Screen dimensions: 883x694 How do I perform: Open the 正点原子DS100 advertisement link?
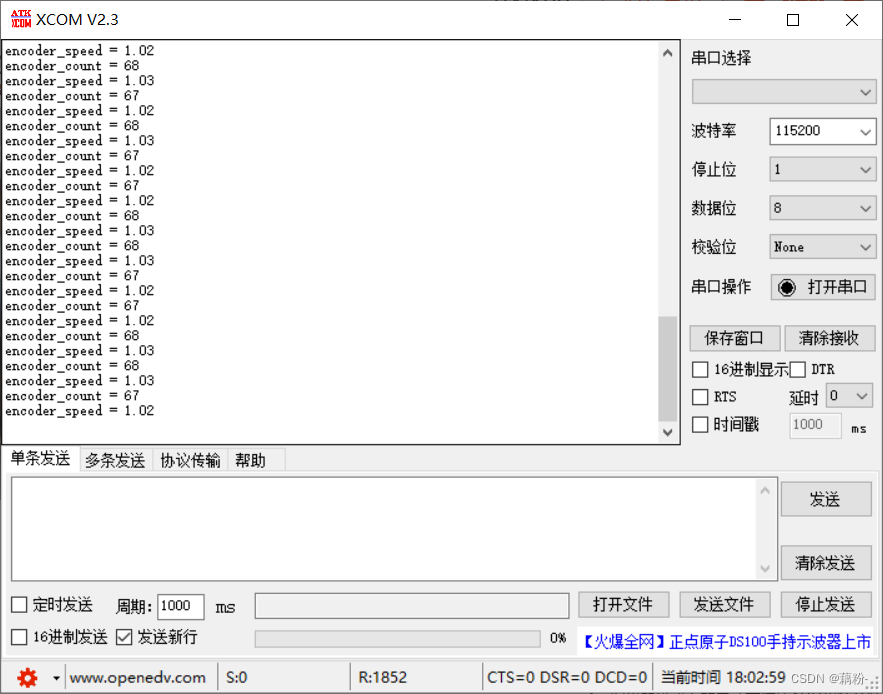[x=726, y=642]
